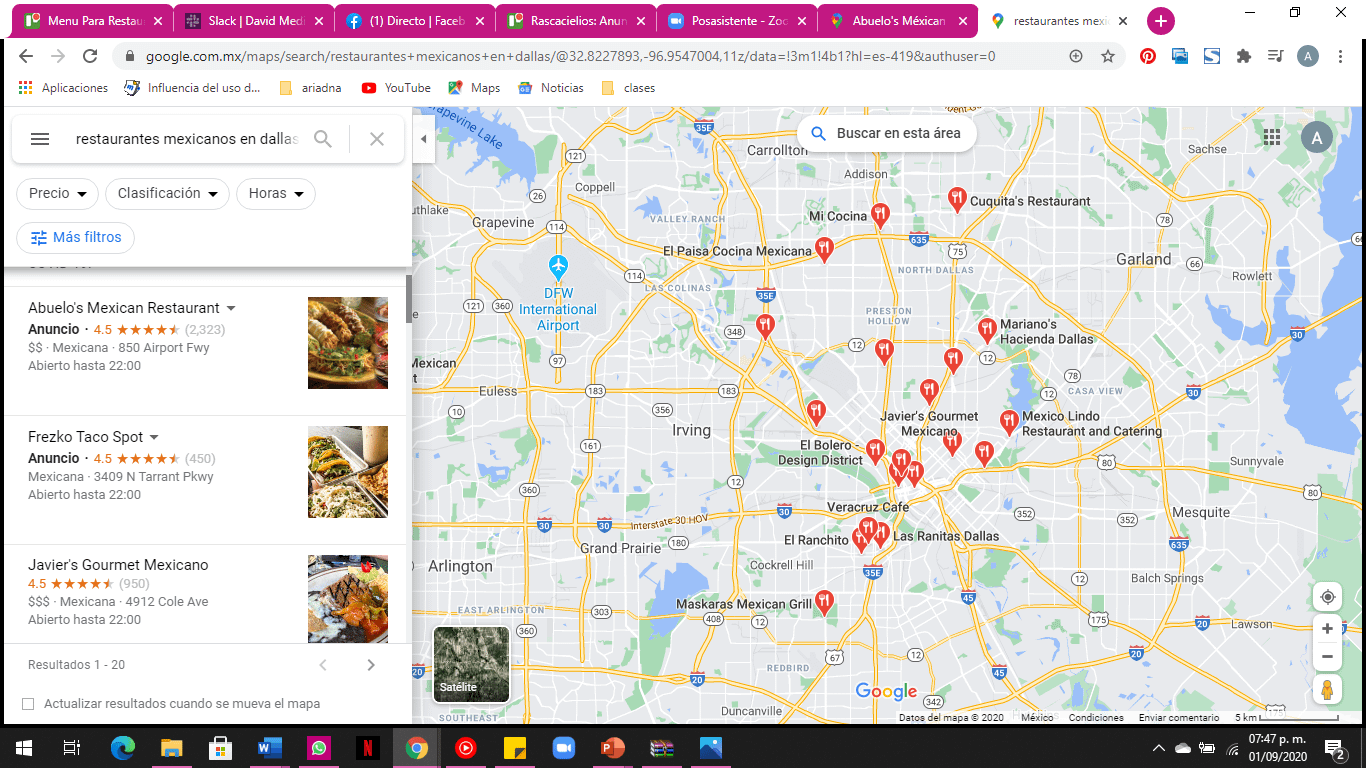1366x768 pixels.
Task: Click the Mariano's Hacienda Dallas pin
Action: [987, 330]
